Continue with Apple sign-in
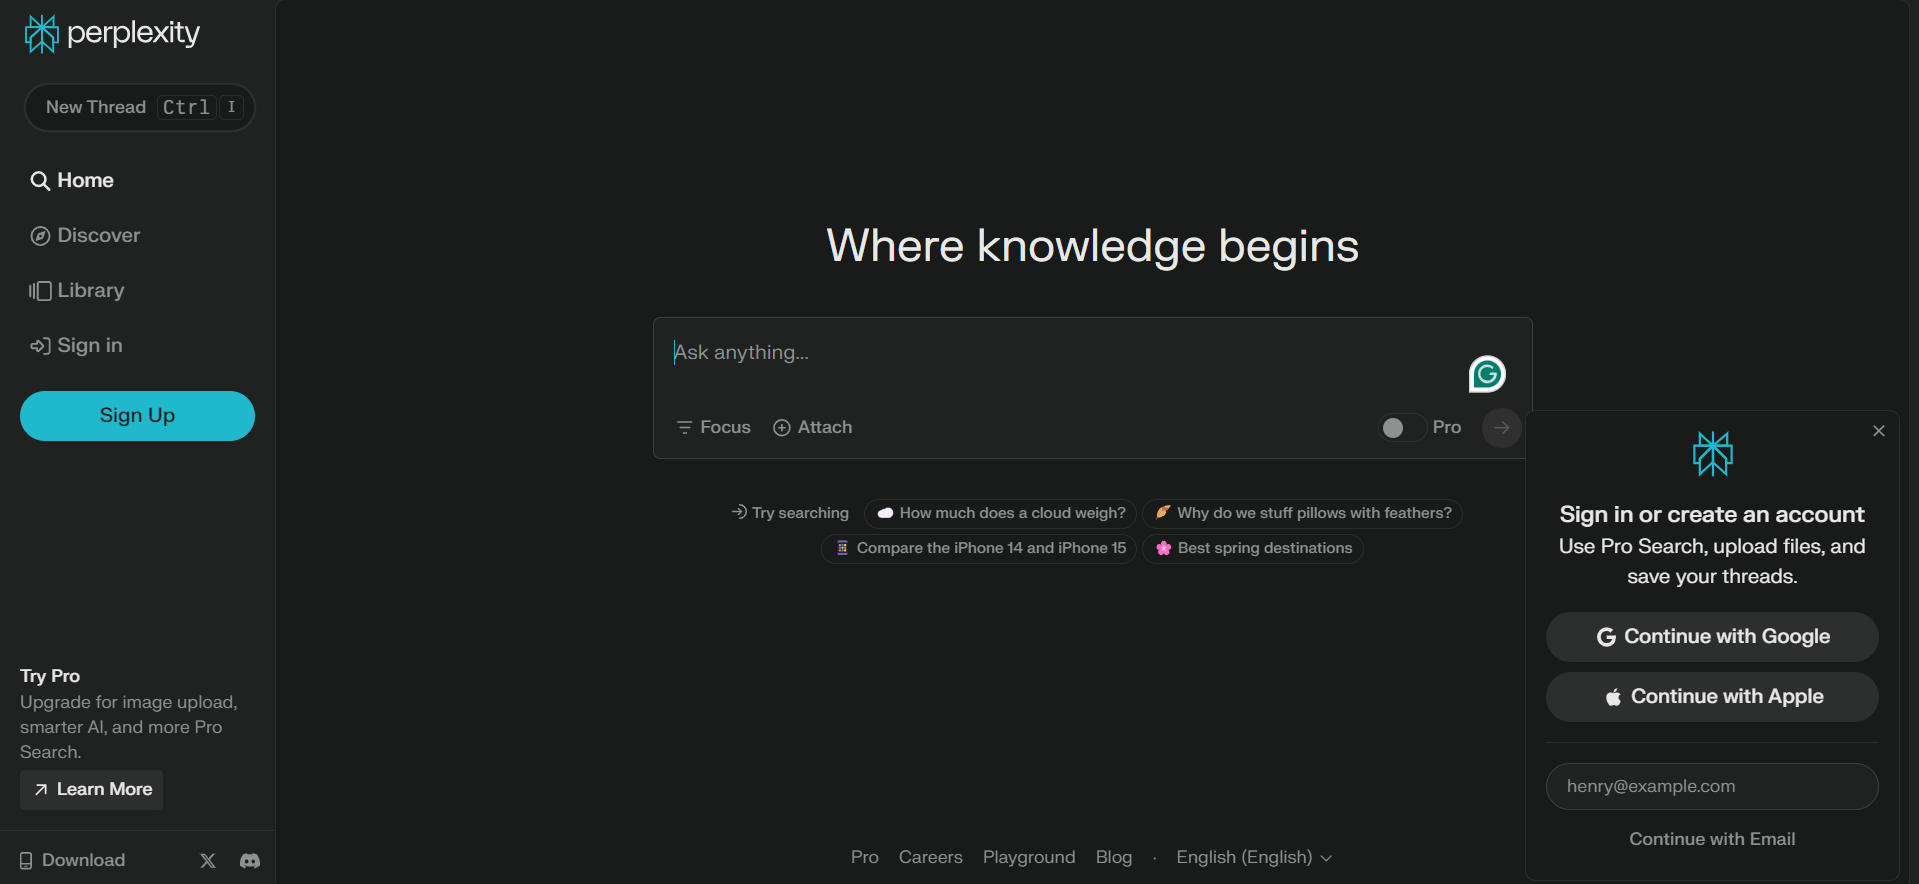 click(x=1712, y=697)
